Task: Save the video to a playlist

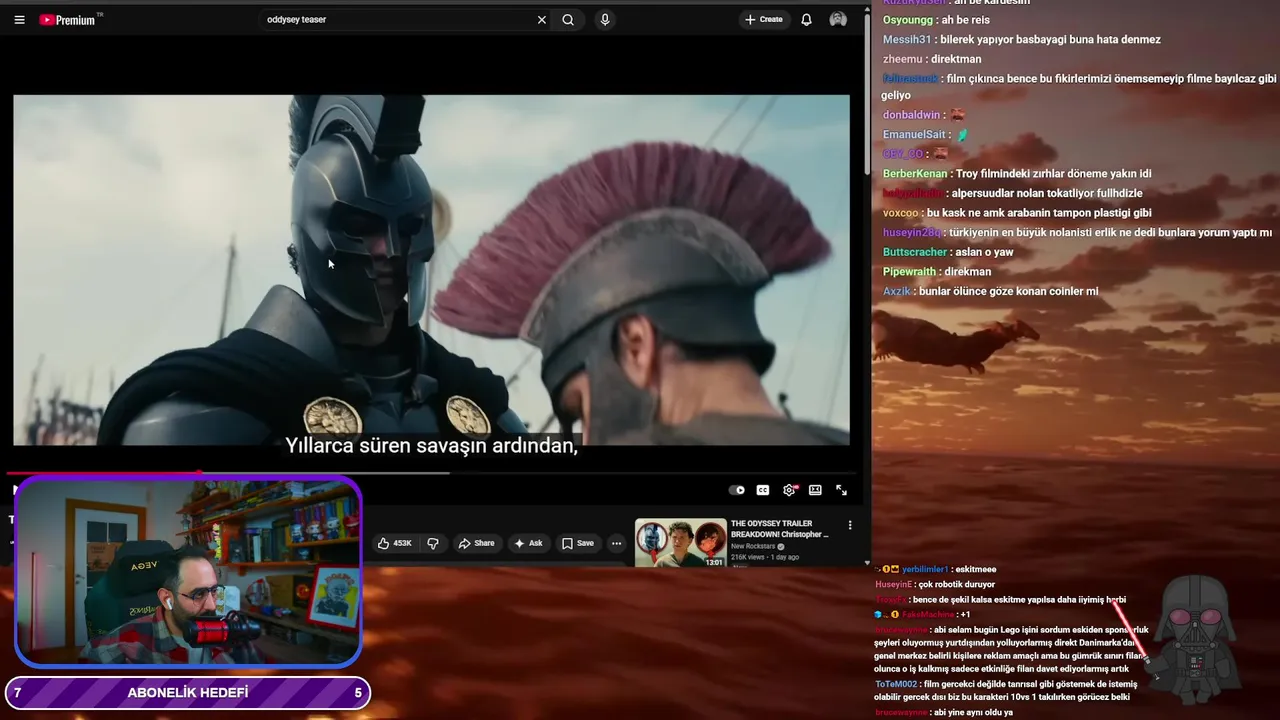Action: pyautogui.click(x=578, y=543)
